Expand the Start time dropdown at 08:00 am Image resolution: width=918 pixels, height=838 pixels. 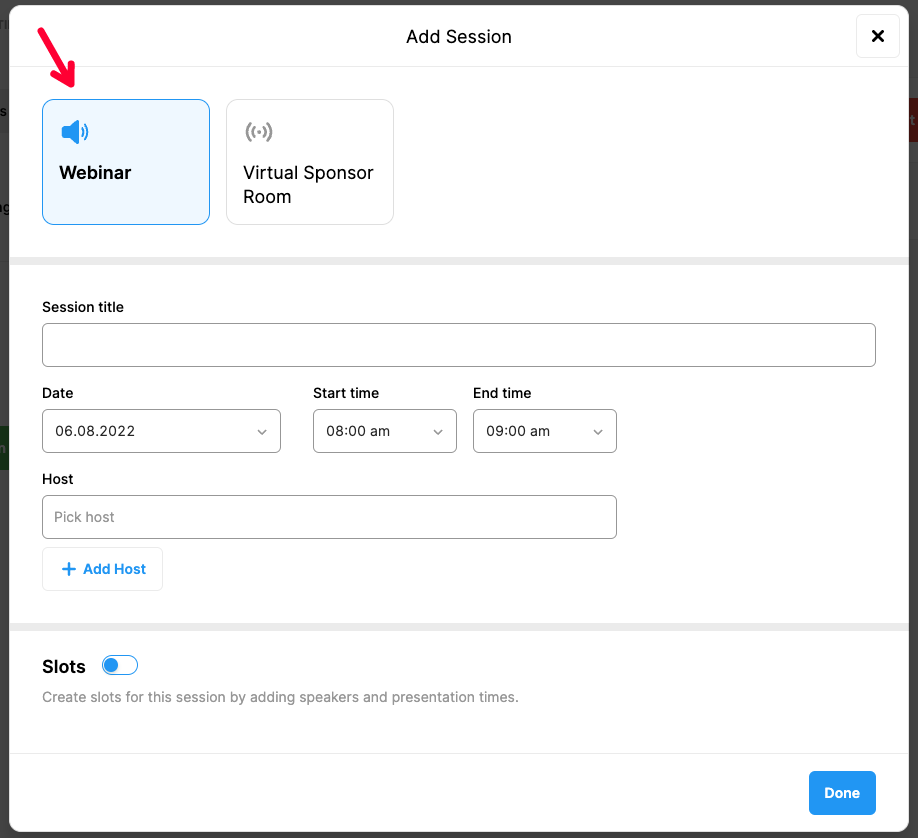click(x=384, y=431)
